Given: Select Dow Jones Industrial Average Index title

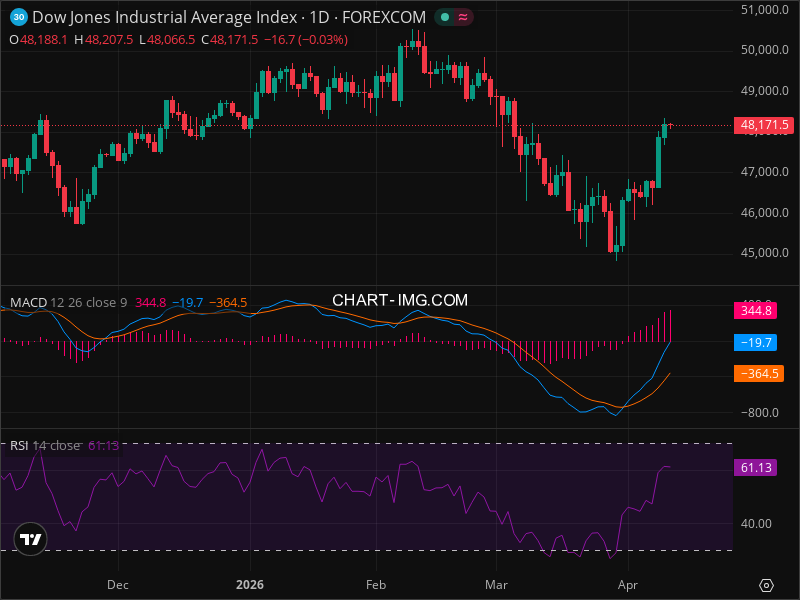Looking at the screenshot, I should [165, 17].
